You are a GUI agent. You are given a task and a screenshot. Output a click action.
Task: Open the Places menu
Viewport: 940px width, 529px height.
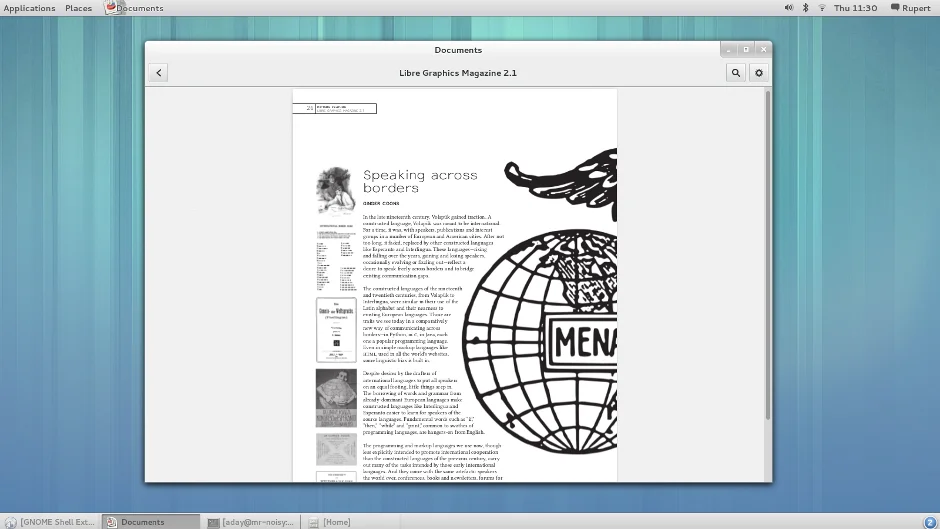pyautogui.click(x=78, y=8)
